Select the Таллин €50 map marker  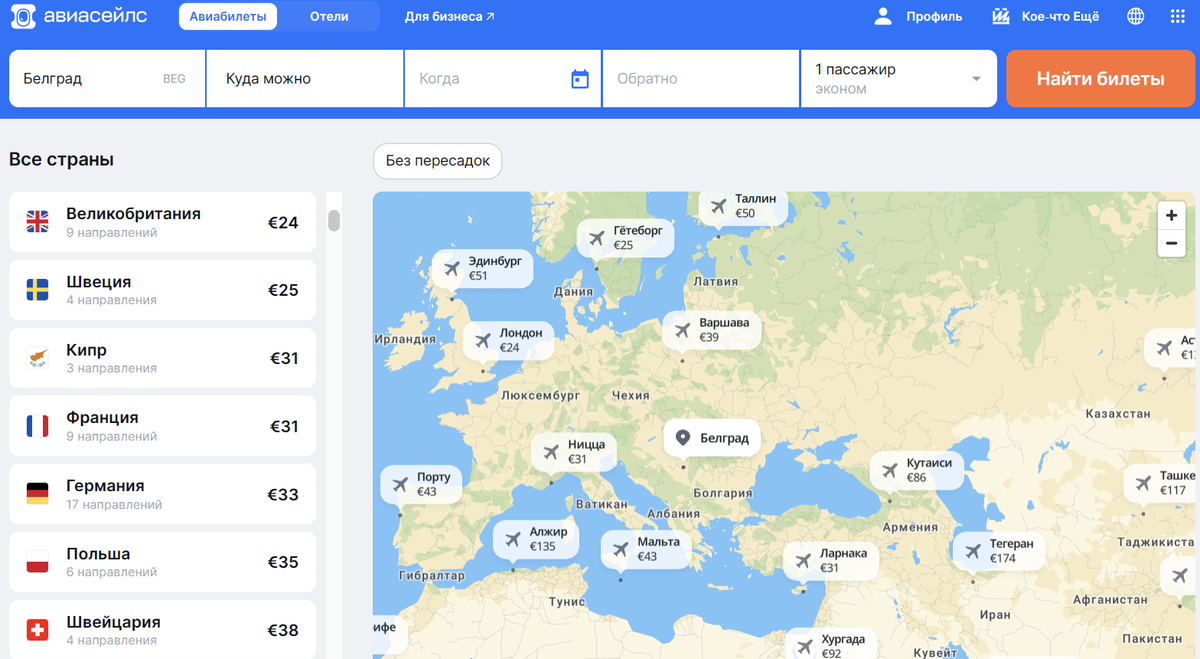pyautogui.click(x=743, y=206)
